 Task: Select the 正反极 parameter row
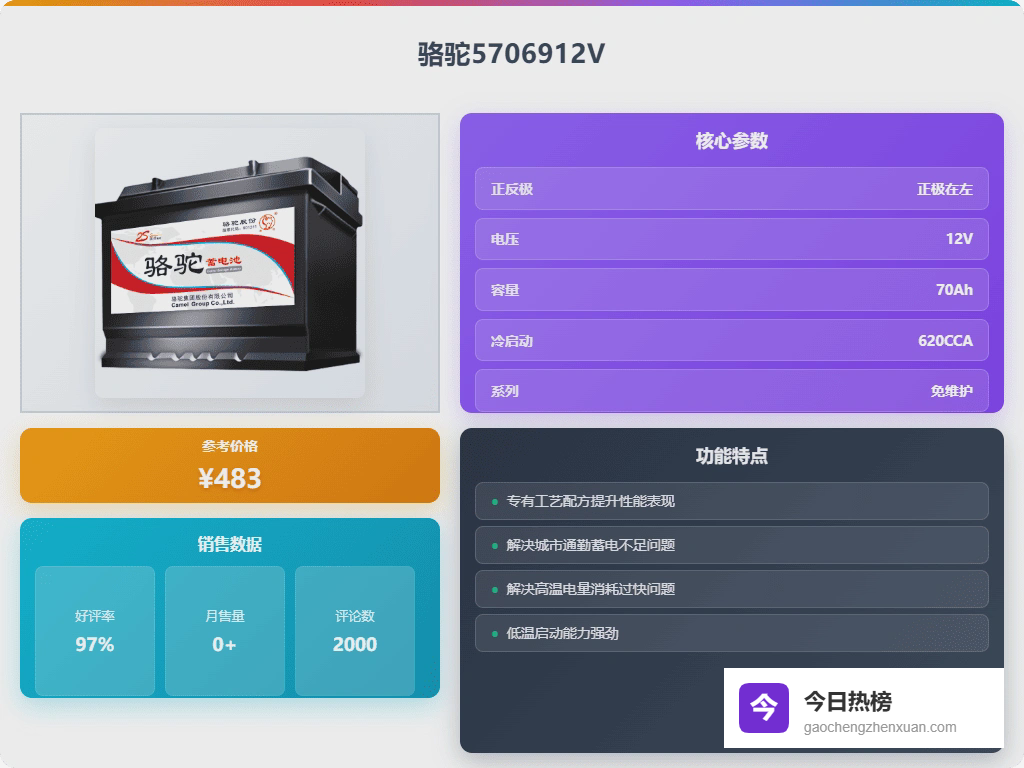(x=731, y=189)
